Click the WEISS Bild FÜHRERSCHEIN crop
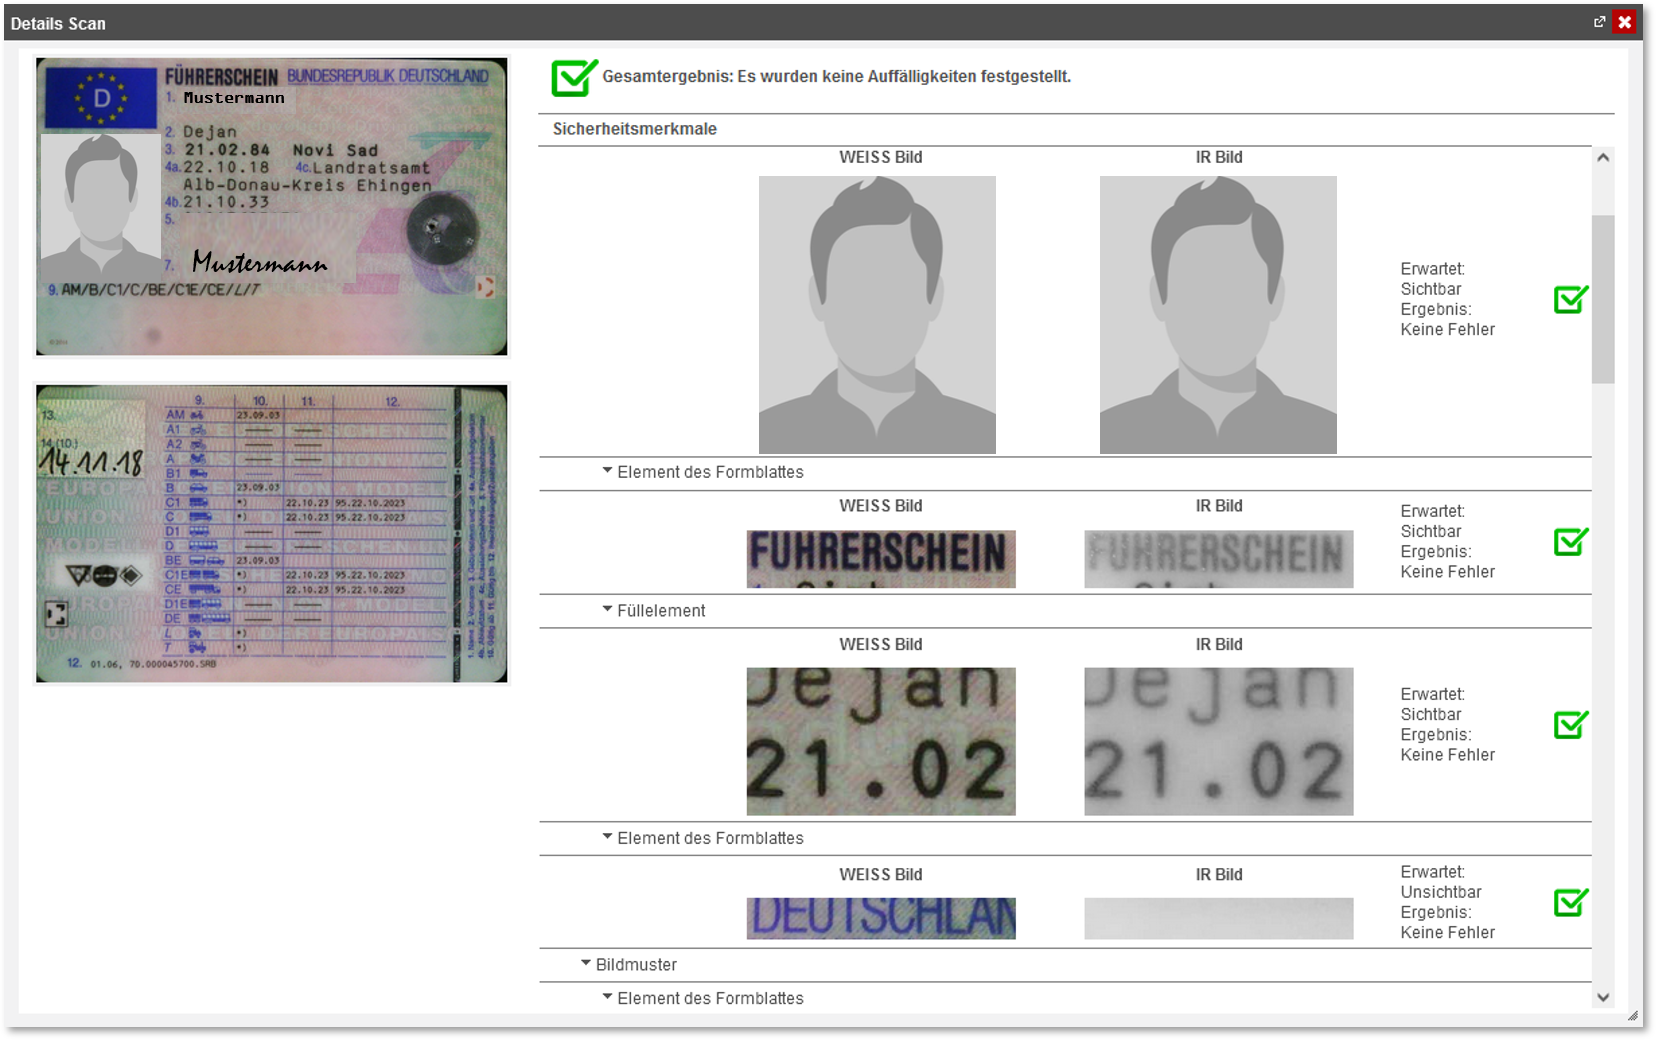Image resolution: width=1656 pixels, height=1040 pixels. click(880, 559)
